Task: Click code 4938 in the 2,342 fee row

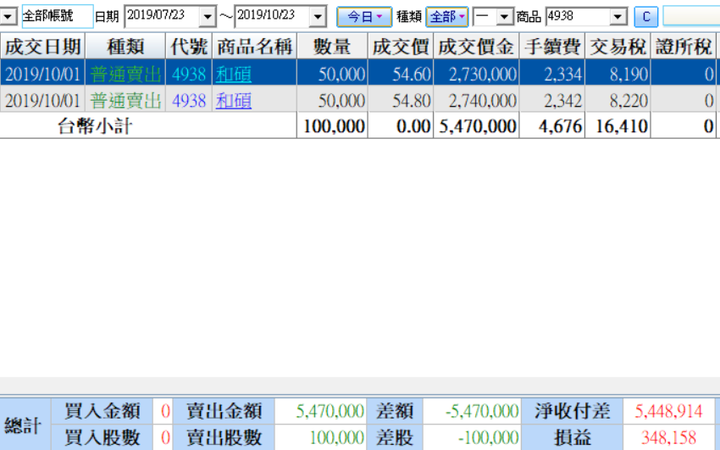Action: click(x=189, y=101)
